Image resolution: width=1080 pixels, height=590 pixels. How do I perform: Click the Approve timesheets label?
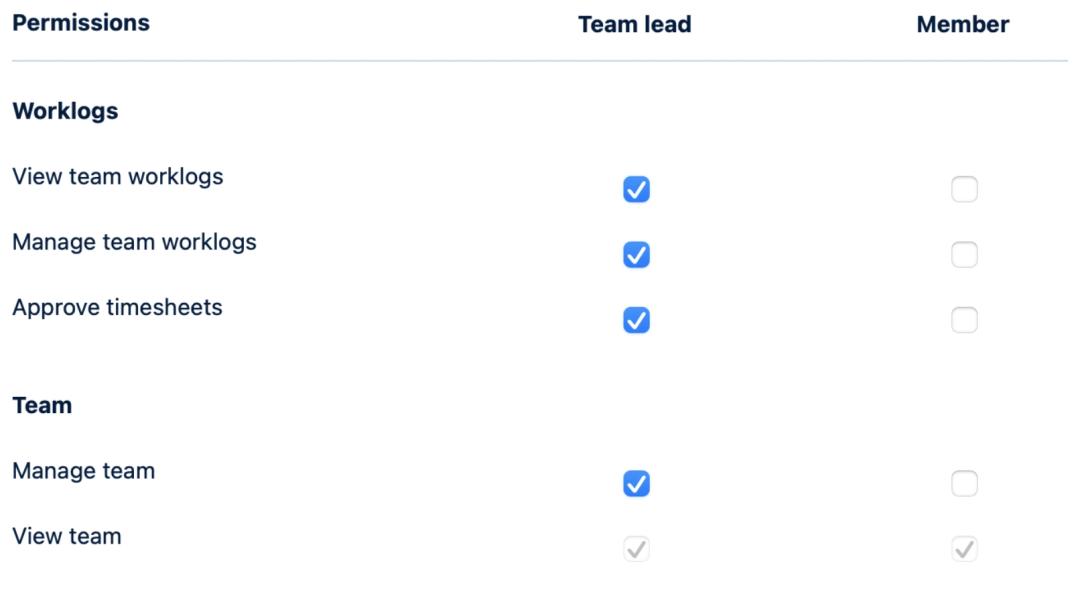point(117,307)
